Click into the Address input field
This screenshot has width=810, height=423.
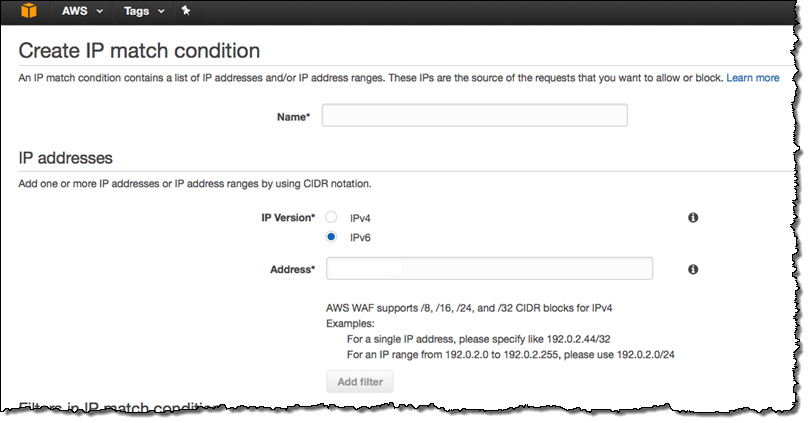tap(489, 269)
